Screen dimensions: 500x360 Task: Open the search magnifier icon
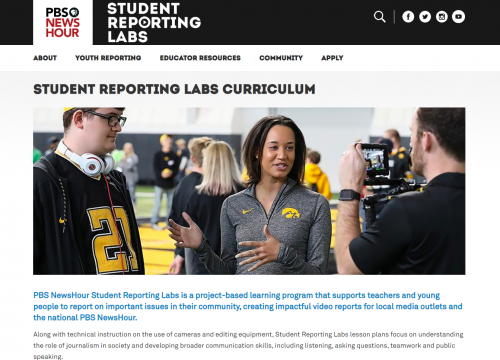click(379, 16)
